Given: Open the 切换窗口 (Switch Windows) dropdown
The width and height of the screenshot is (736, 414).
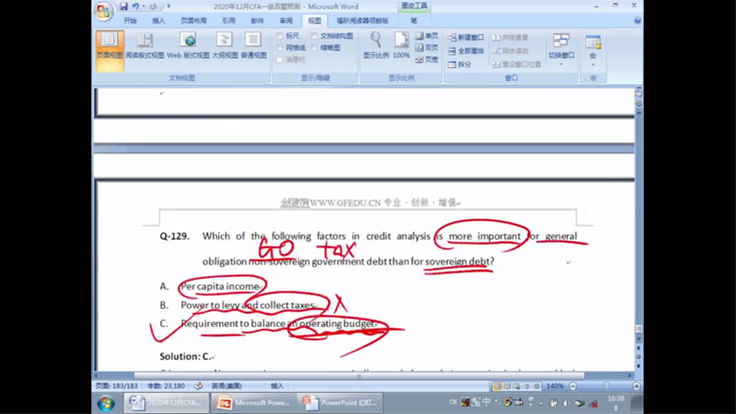Looking at the screenshot, I should coord(561,49).
